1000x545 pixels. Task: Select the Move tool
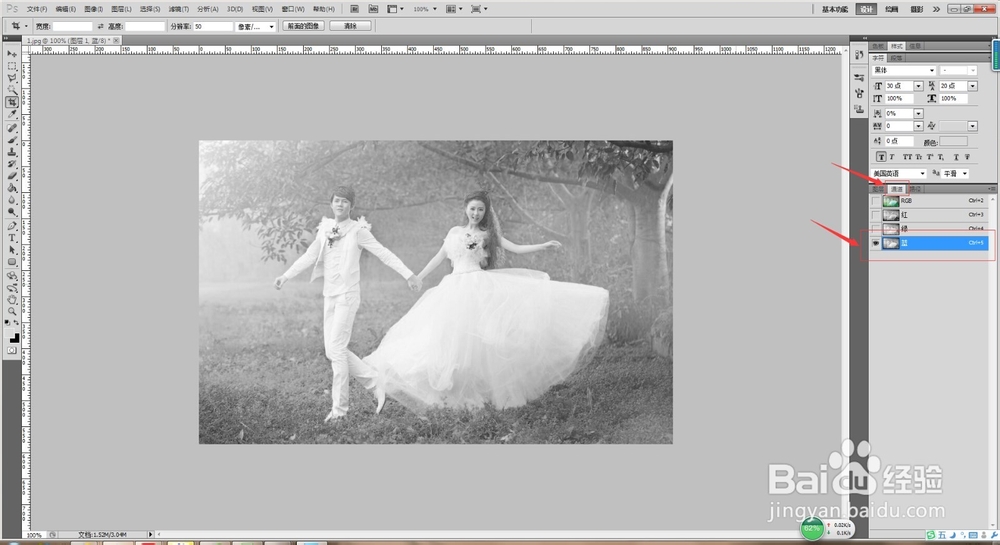(x=12, y=54)
